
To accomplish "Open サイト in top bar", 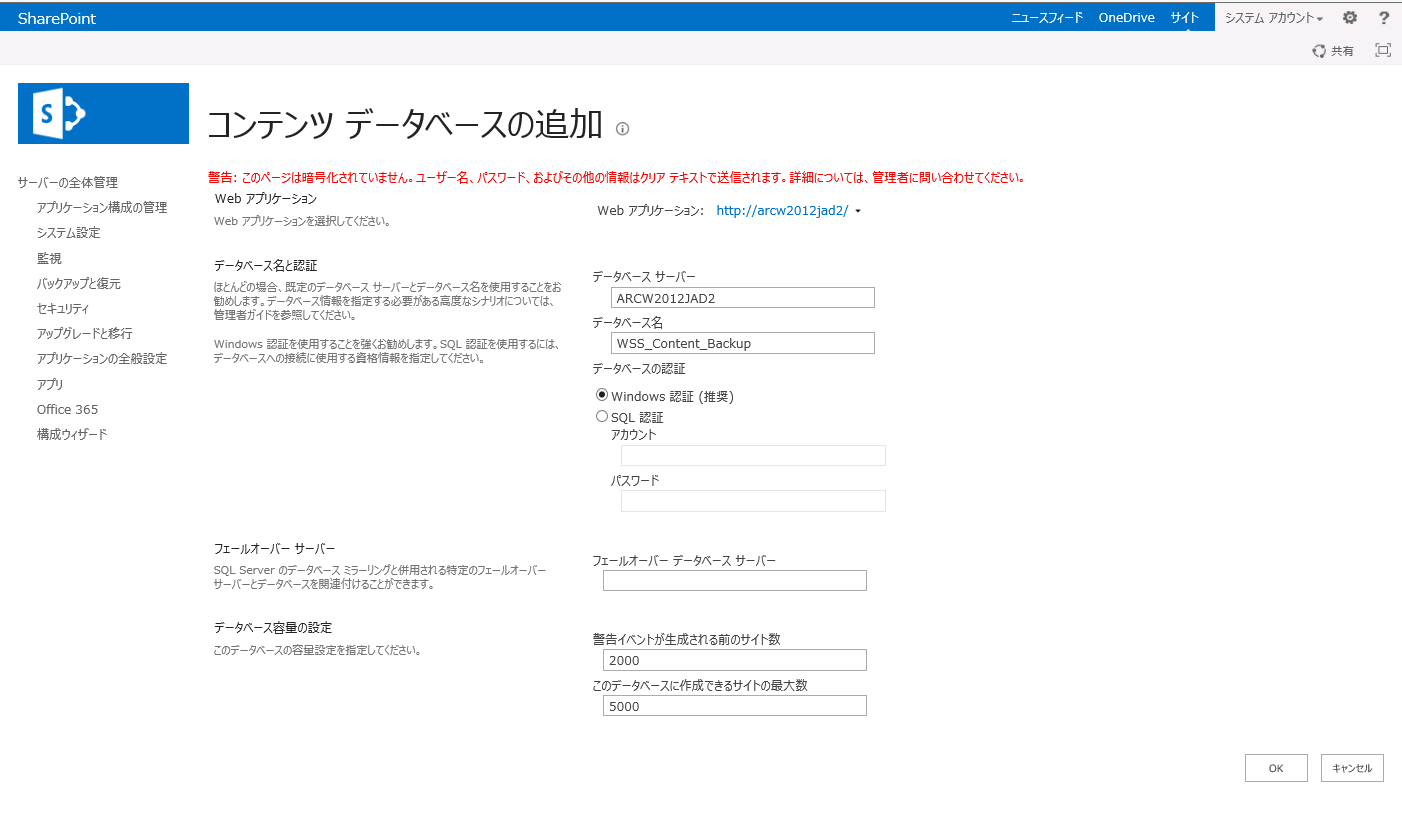I will pos(1185,18).
